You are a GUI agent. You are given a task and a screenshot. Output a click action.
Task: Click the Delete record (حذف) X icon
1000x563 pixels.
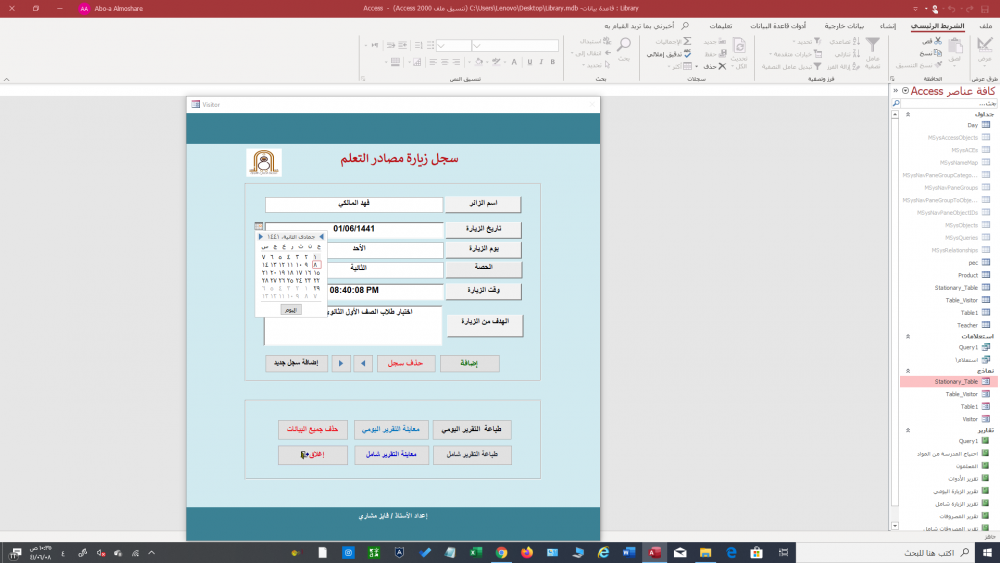tap(722, 66)
